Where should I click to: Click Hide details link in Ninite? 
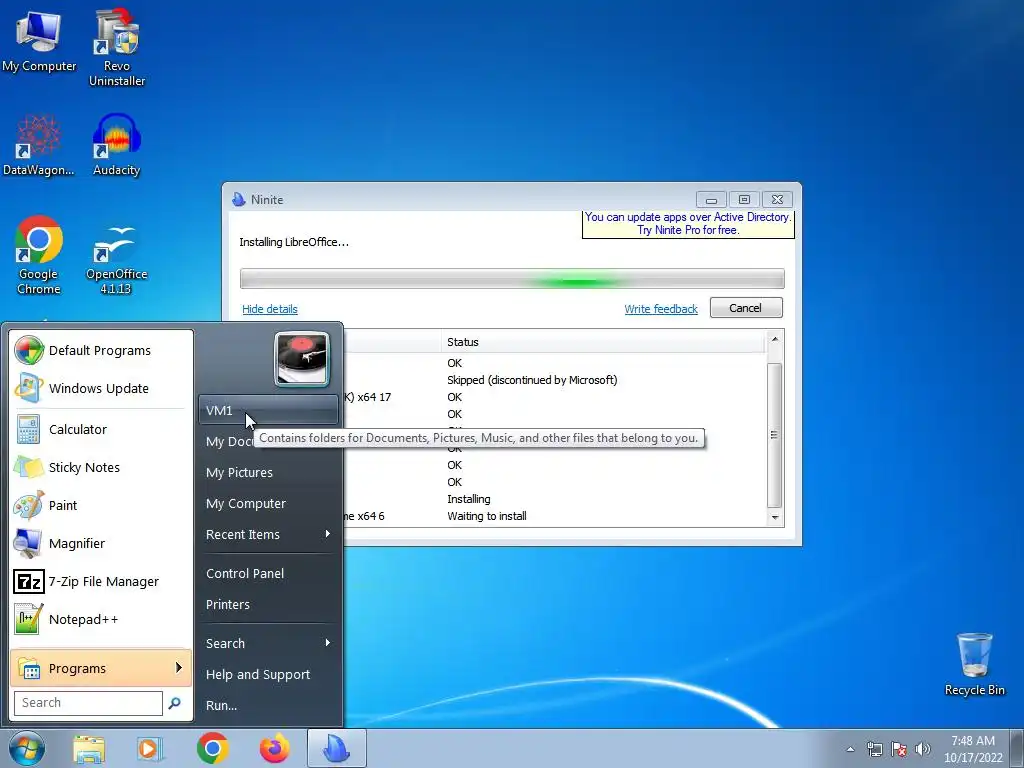tap(270, 309)
